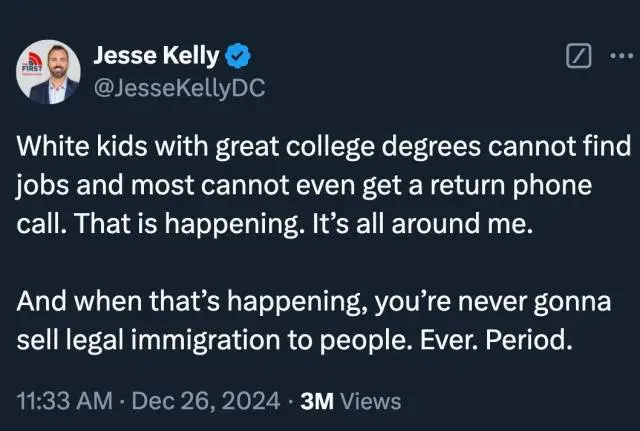640x431 pixels.
Task: Open the @JesseKellyDC handle link
Action: (179, 88)
